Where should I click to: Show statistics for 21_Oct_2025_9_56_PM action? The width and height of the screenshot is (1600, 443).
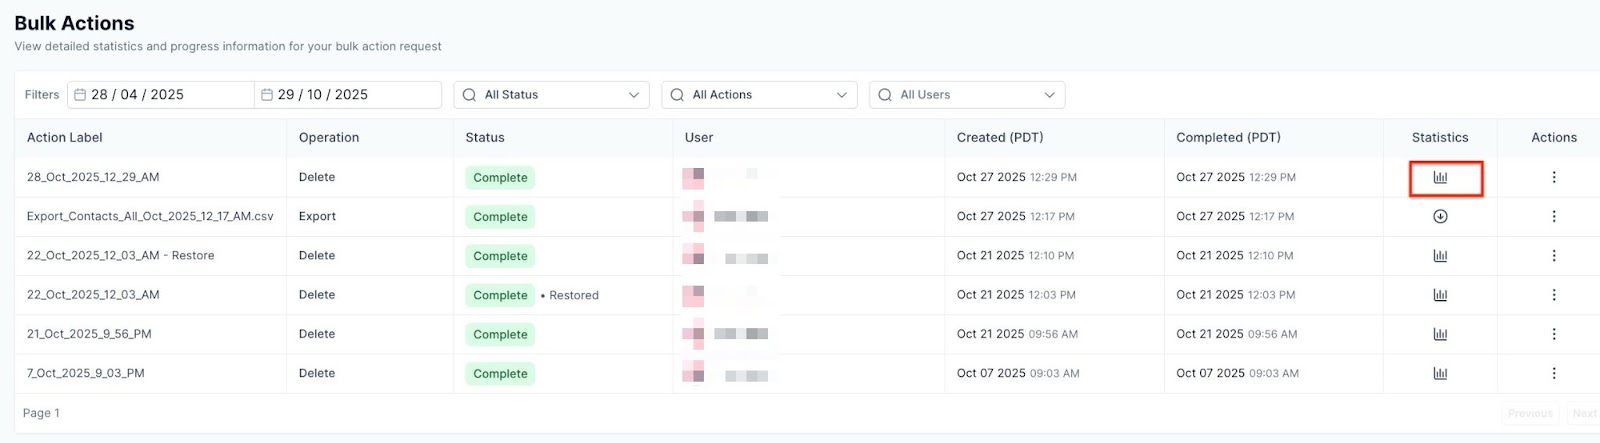coord(1440,334)
